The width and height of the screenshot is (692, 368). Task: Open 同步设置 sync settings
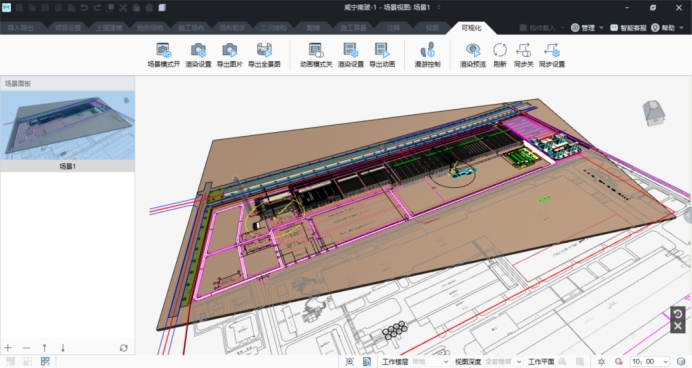point(552,55)
